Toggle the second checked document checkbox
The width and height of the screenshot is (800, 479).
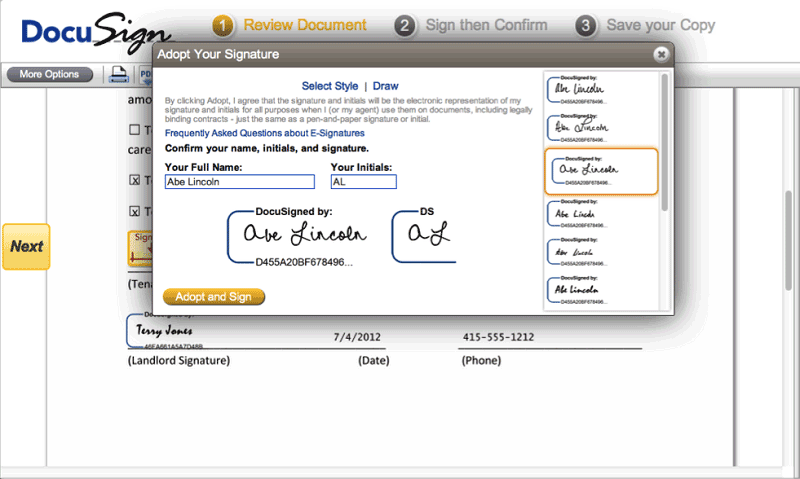tap(134, 211)
